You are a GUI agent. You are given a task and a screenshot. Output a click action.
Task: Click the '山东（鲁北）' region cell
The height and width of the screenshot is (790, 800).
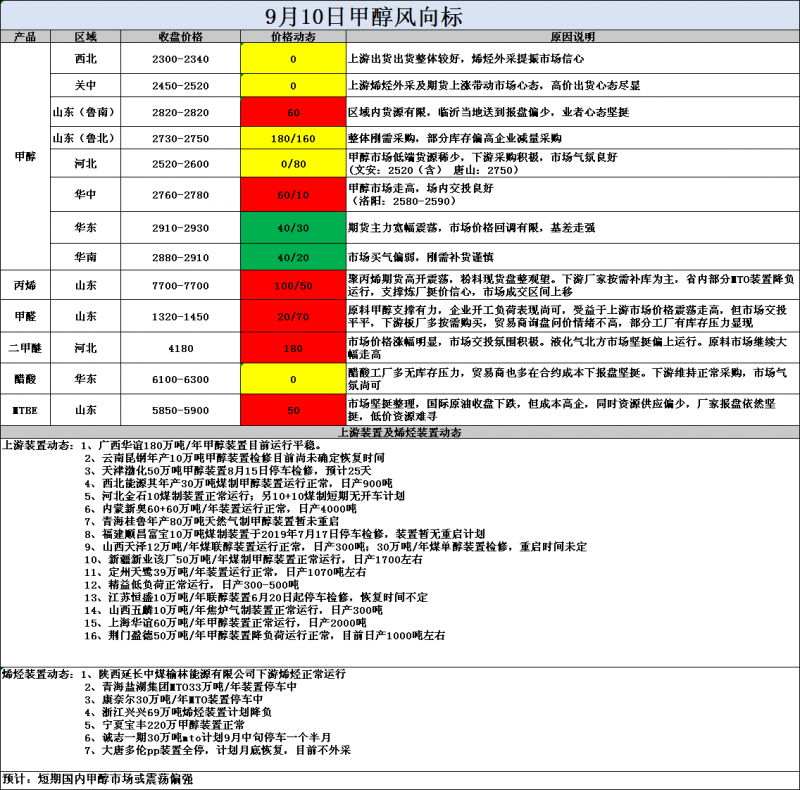tap(85, 138)
